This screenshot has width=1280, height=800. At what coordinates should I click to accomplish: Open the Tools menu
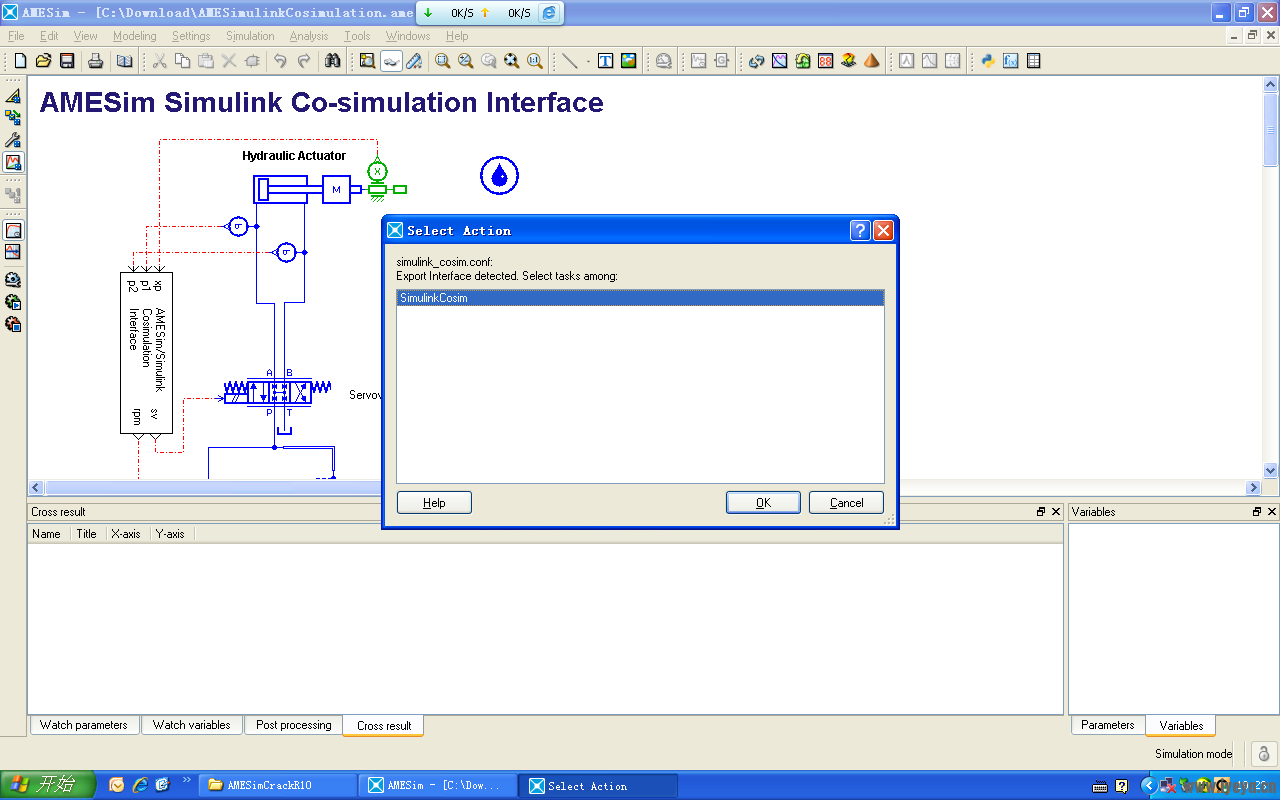pyautogui.click(x=357, y=36)
